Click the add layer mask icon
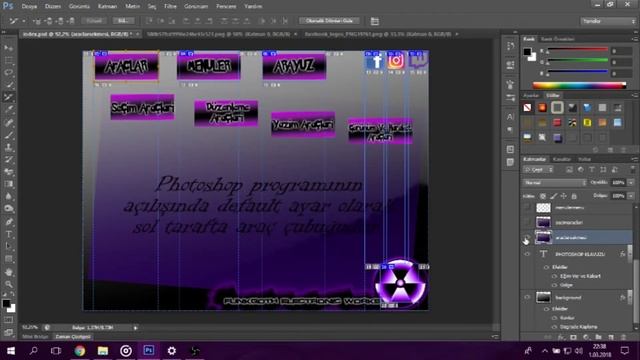 point(573,337)
